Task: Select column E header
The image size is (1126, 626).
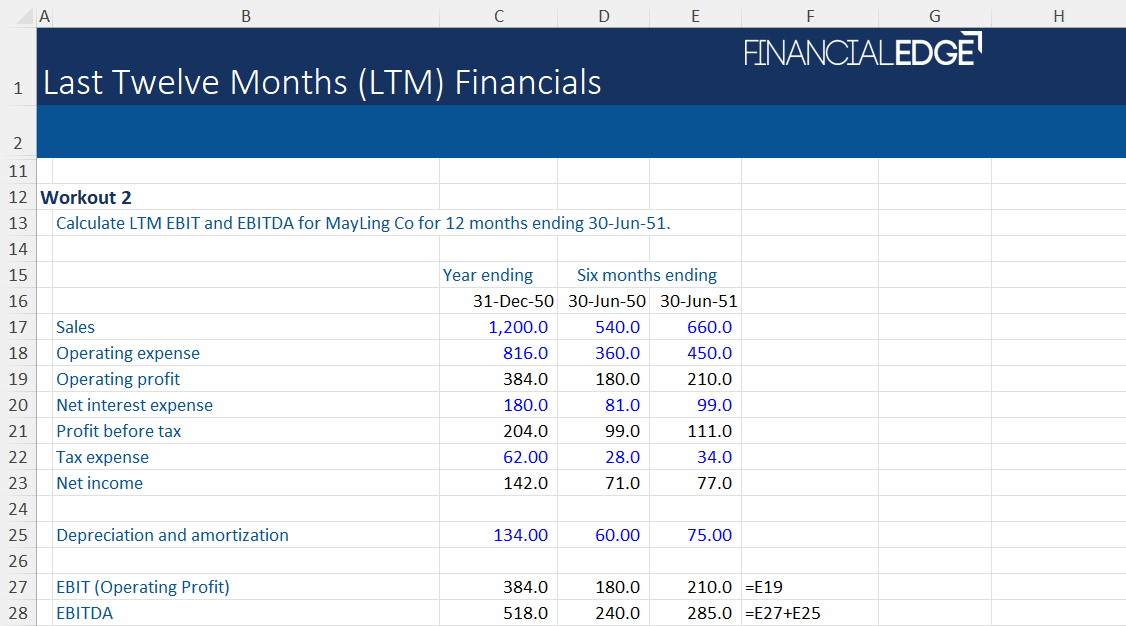Action: (x=695, y=16)
